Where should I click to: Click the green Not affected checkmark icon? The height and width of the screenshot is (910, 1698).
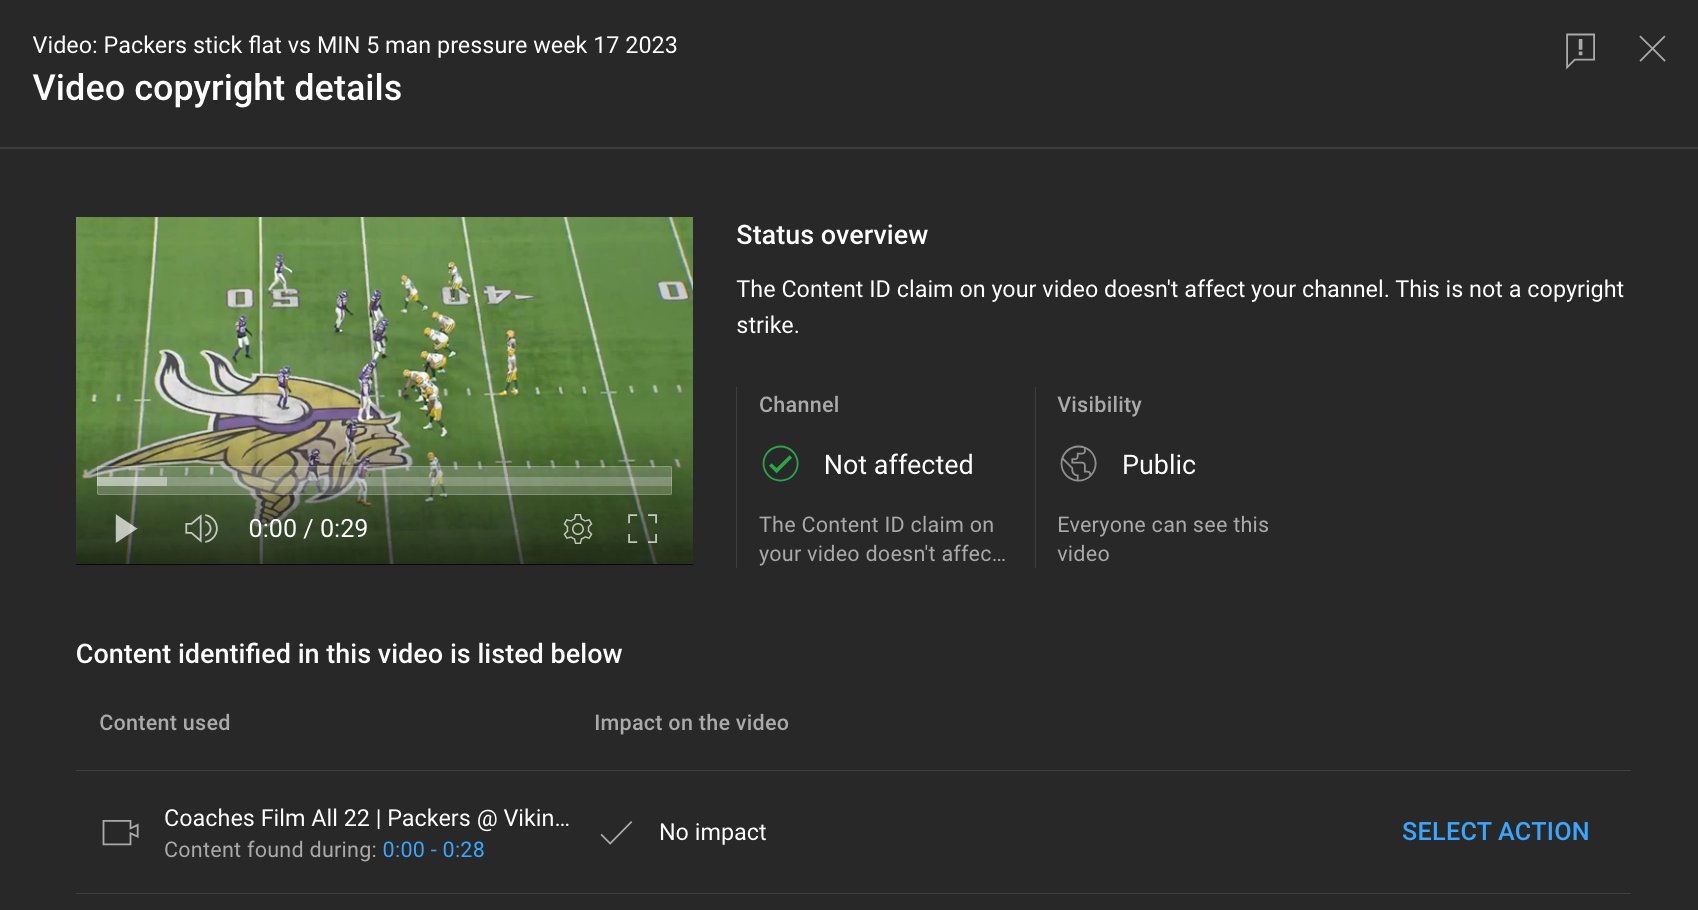point(780,464)
